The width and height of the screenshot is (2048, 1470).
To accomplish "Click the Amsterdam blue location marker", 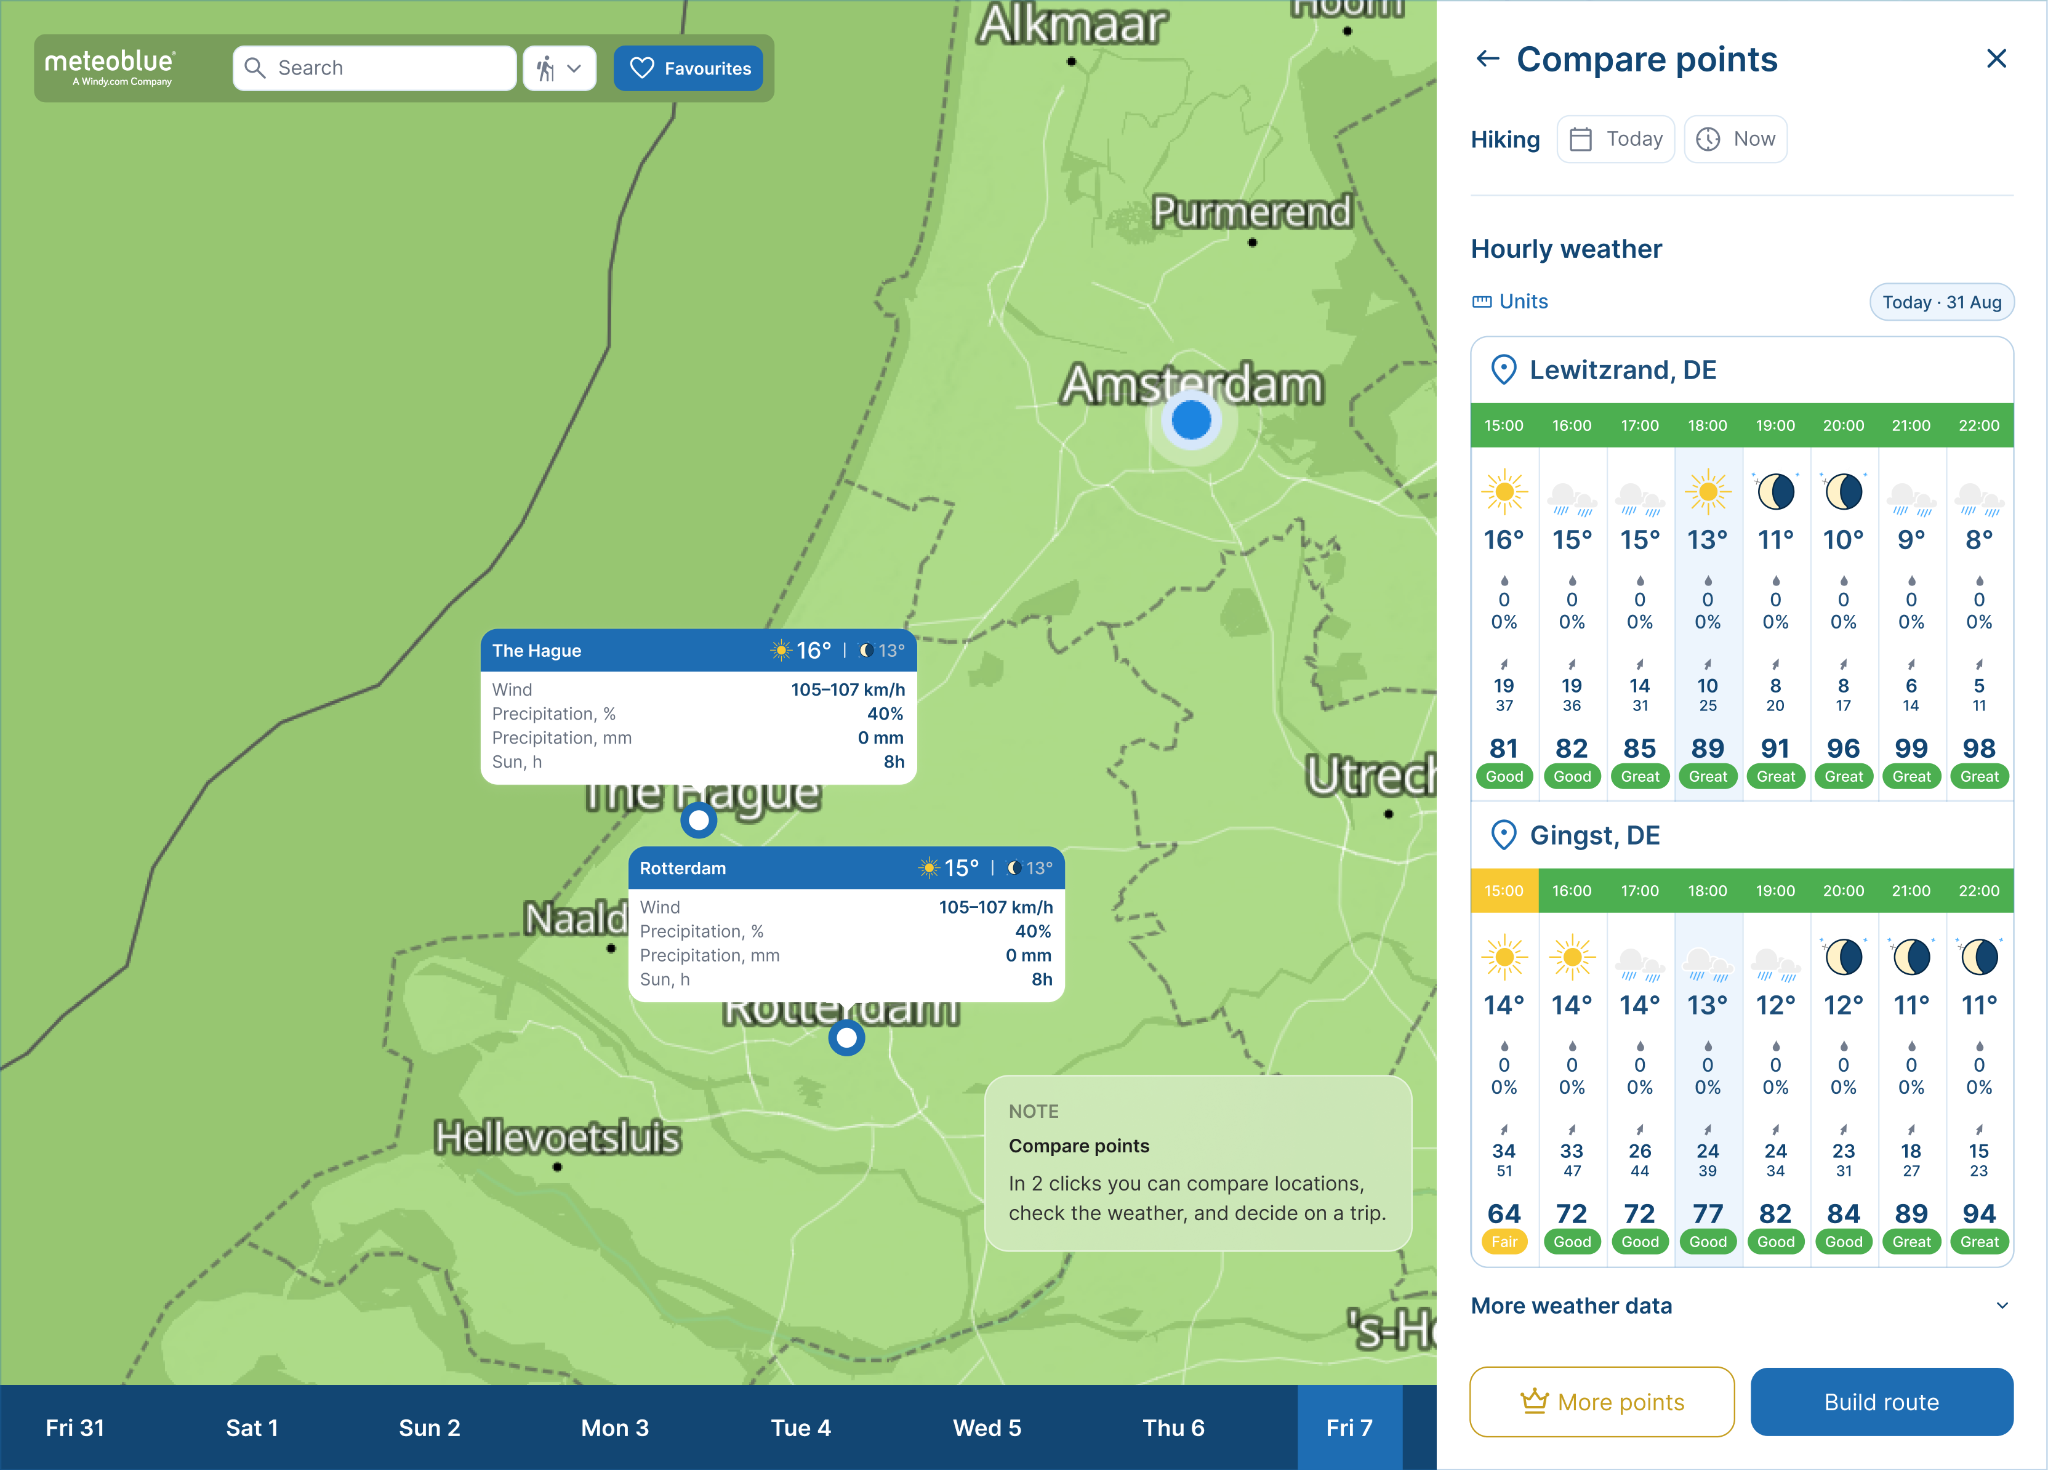I will point(1191,420).
